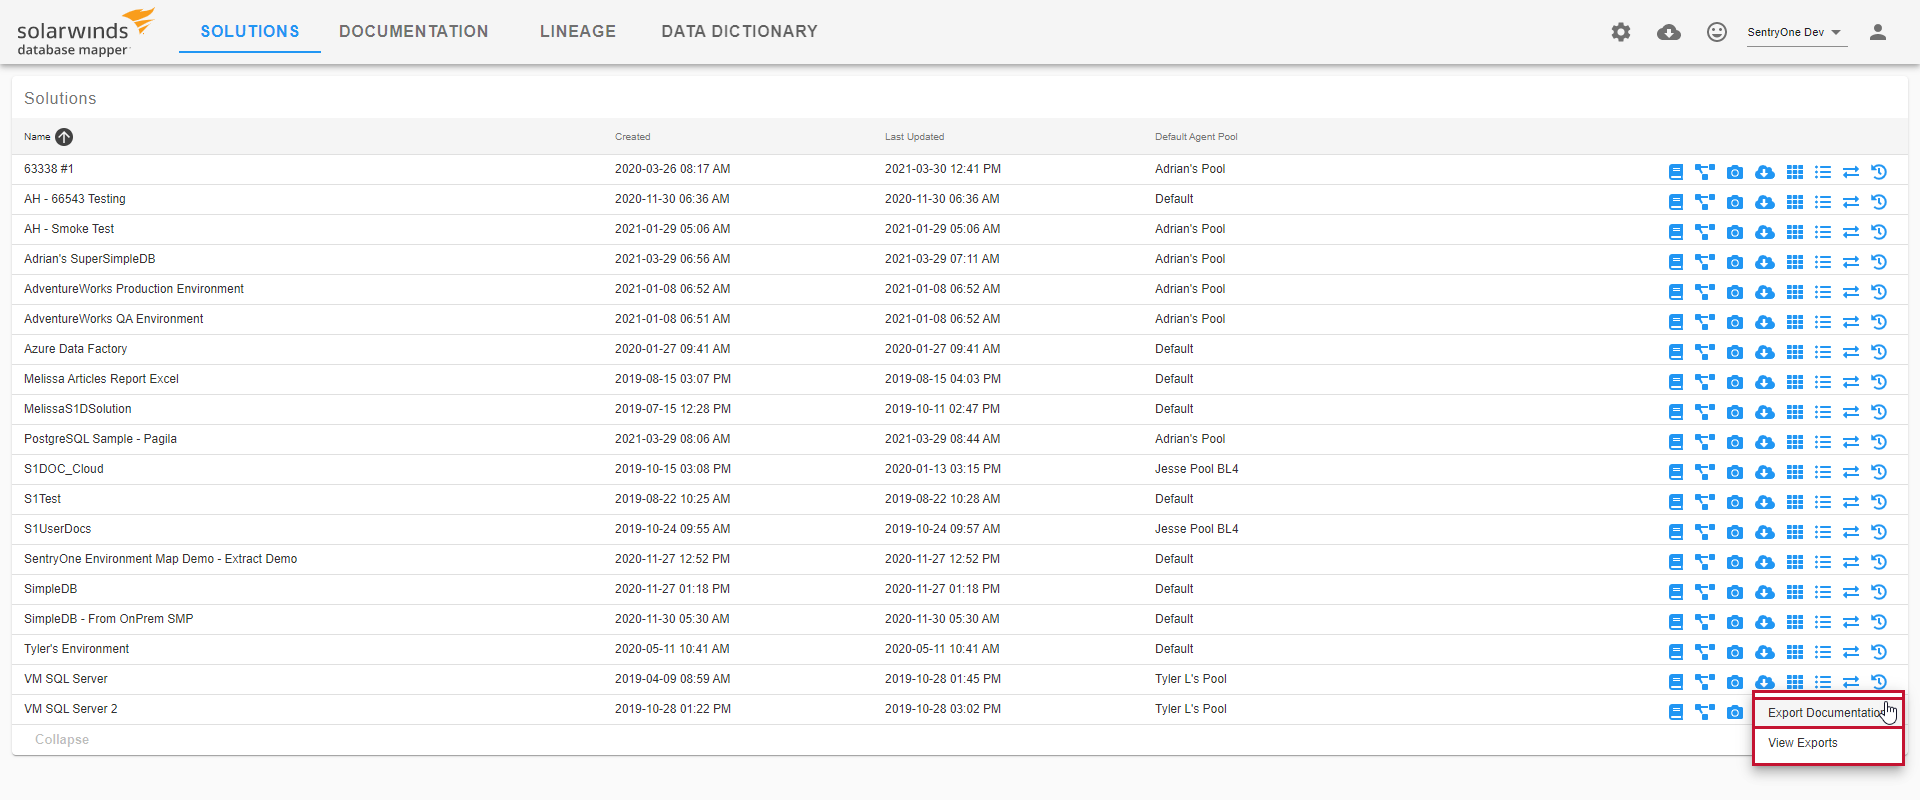1920x800 pixels.
Task: Open the Documentation tab
Action: coord(414,32)
